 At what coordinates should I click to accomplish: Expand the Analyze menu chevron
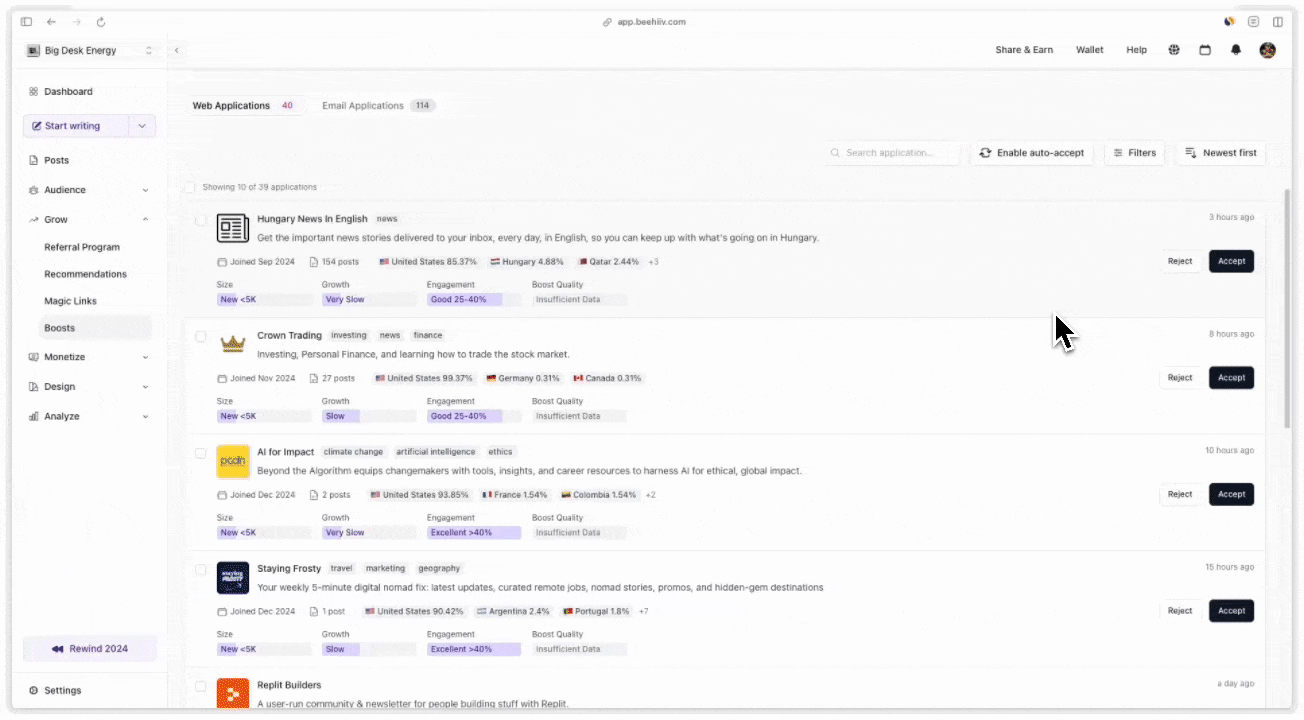[x=146, y=416]
